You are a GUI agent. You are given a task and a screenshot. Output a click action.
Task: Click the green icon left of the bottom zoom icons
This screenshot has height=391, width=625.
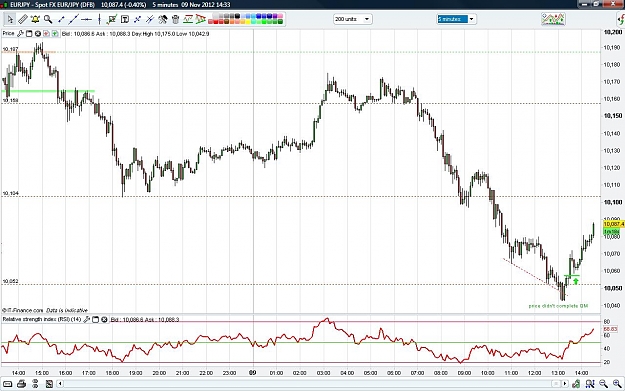pos(576,384)
